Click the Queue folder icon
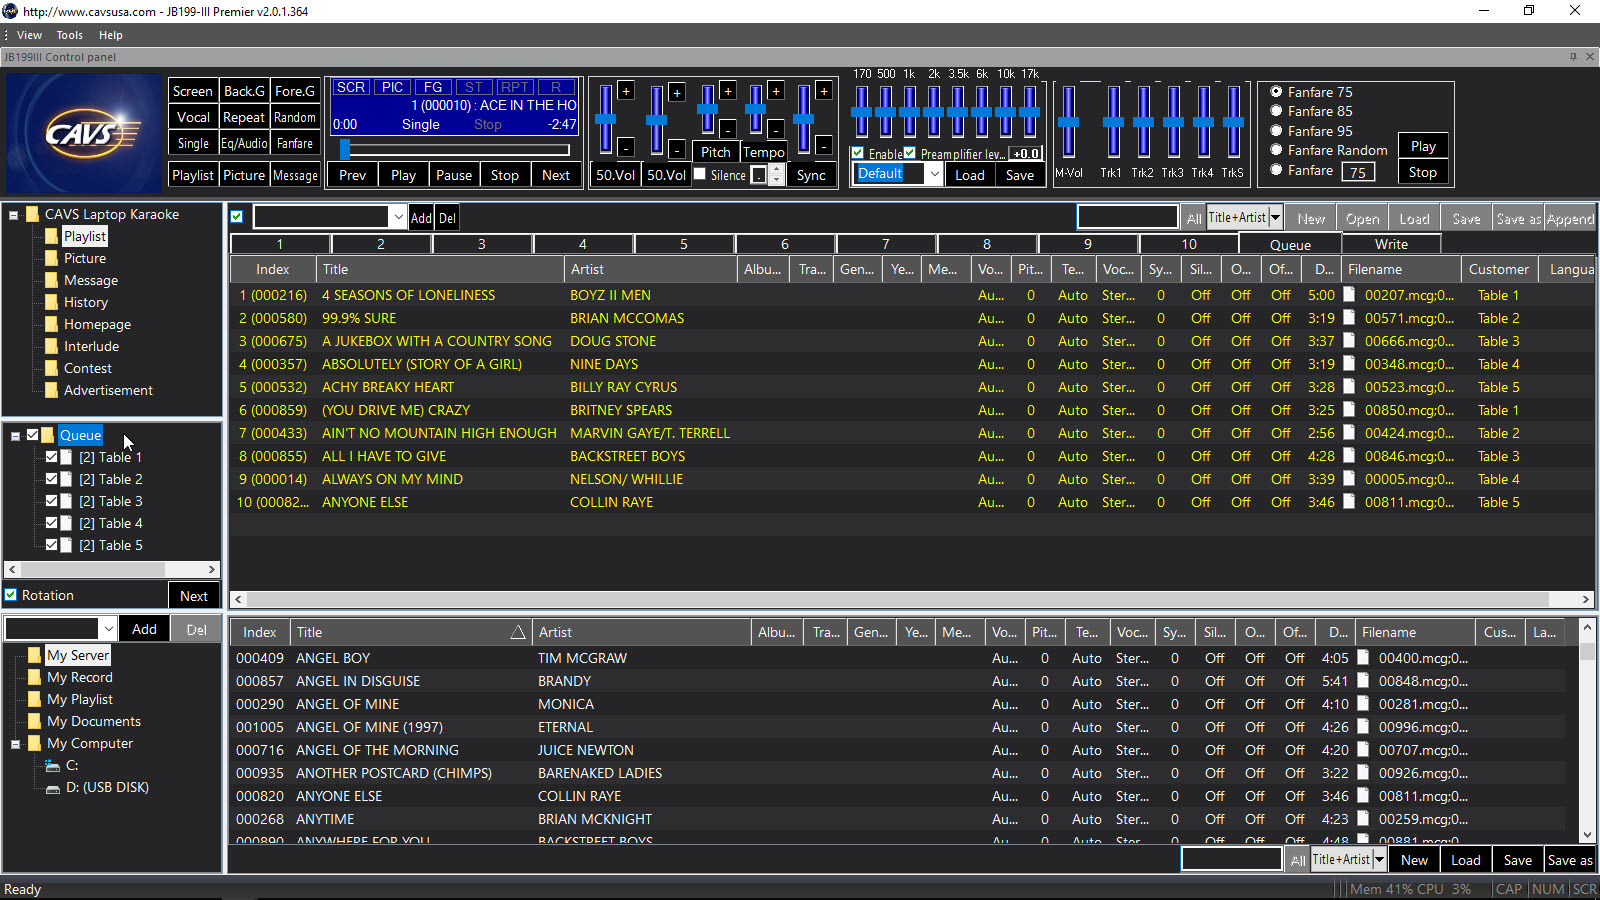This screenshot has width=1600, height=900. (48, 435)
